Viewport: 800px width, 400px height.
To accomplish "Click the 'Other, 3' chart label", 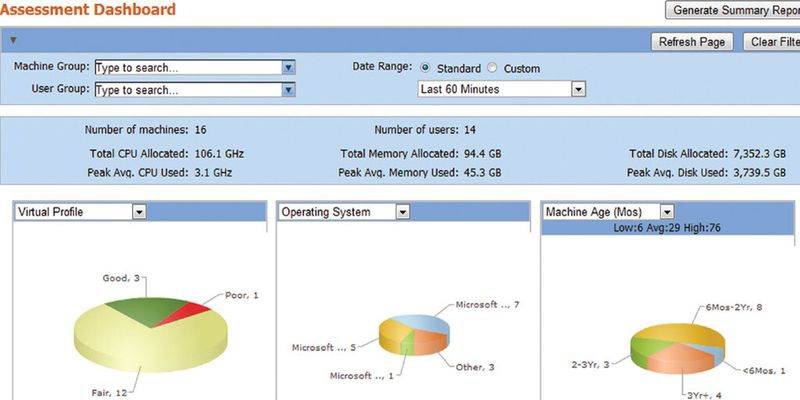I will point(475,367).
